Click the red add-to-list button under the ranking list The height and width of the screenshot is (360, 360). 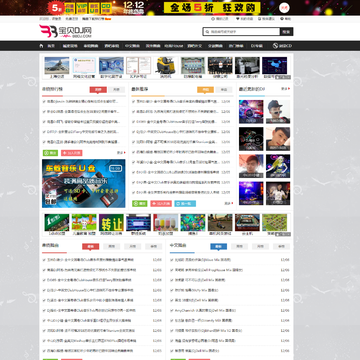[x=72, y=153]
